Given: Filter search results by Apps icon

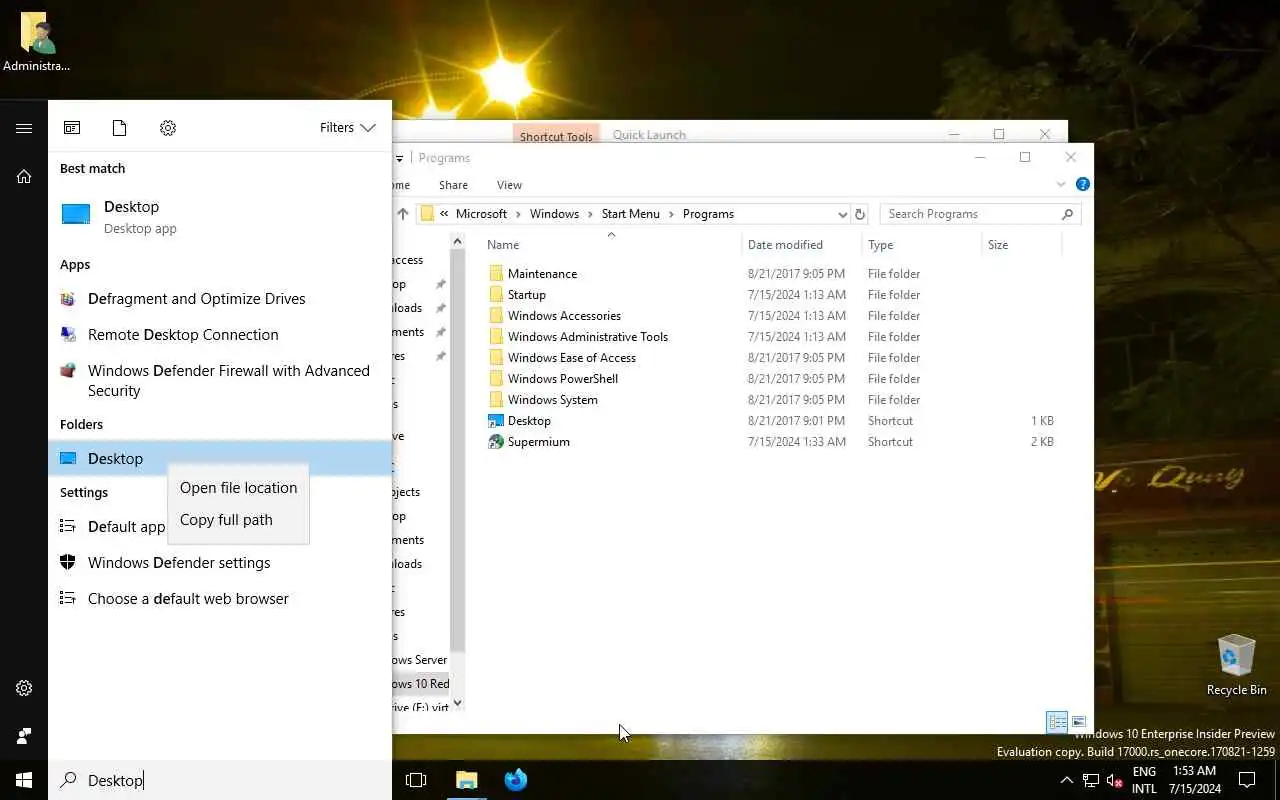Looking at the screenshot, I should click(x=72, y=128).
